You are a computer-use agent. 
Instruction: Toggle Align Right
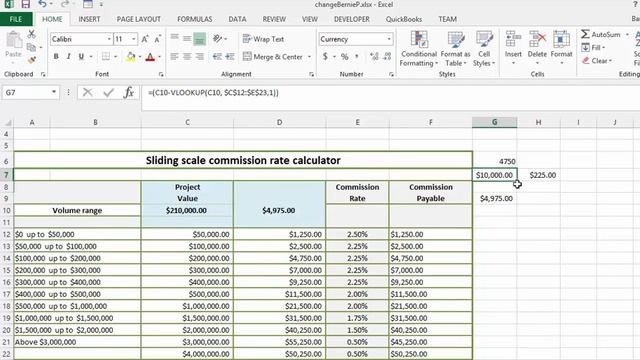[200, 57]
